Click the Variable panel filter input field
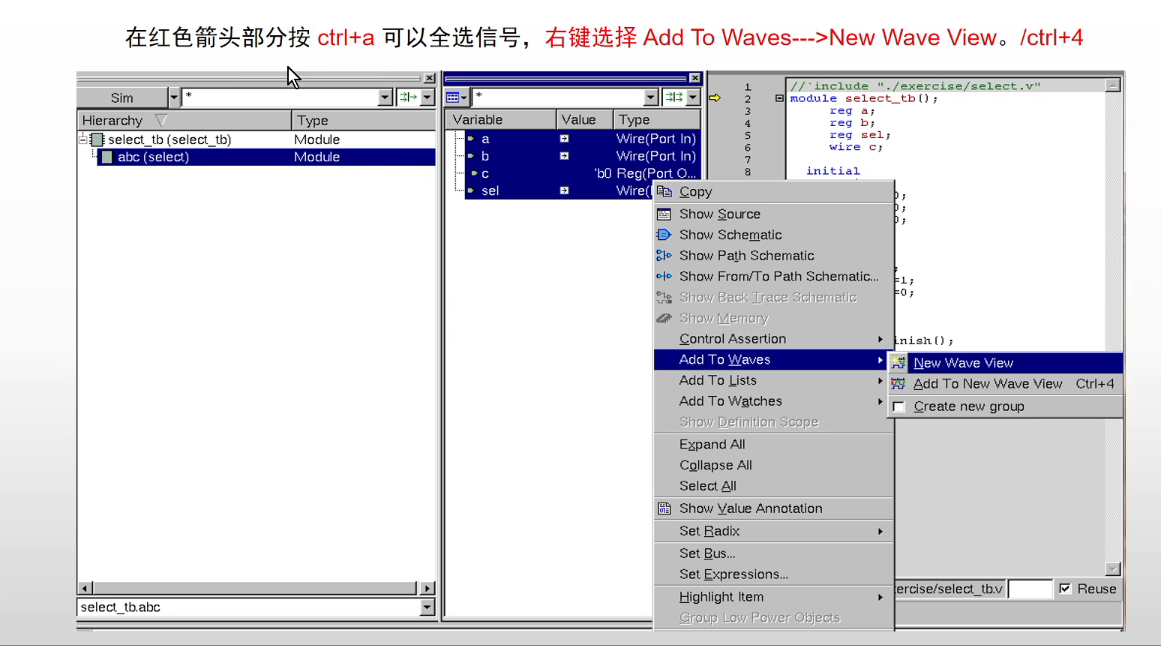This screenshot has height=646, width=1161. 558,97
